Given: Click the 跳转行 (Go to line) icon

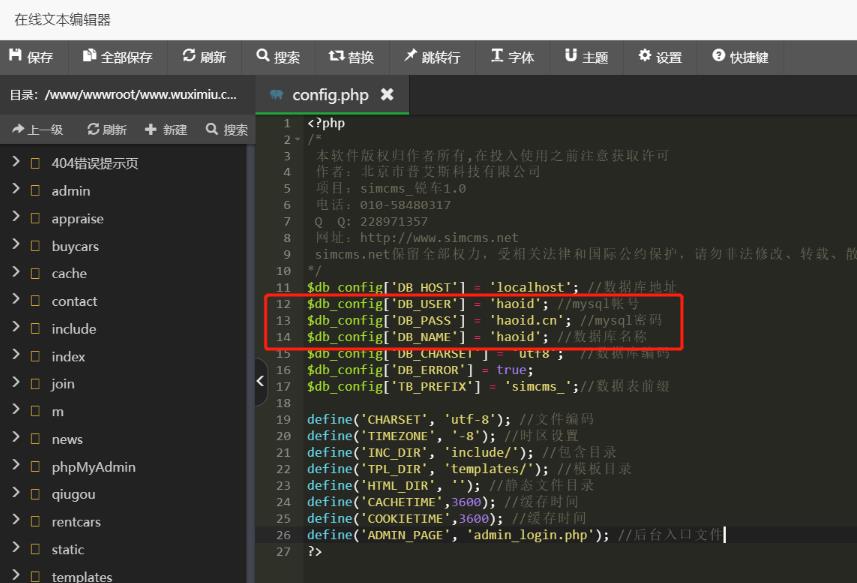Looking at the screenshot, I should tap(410, 56).
